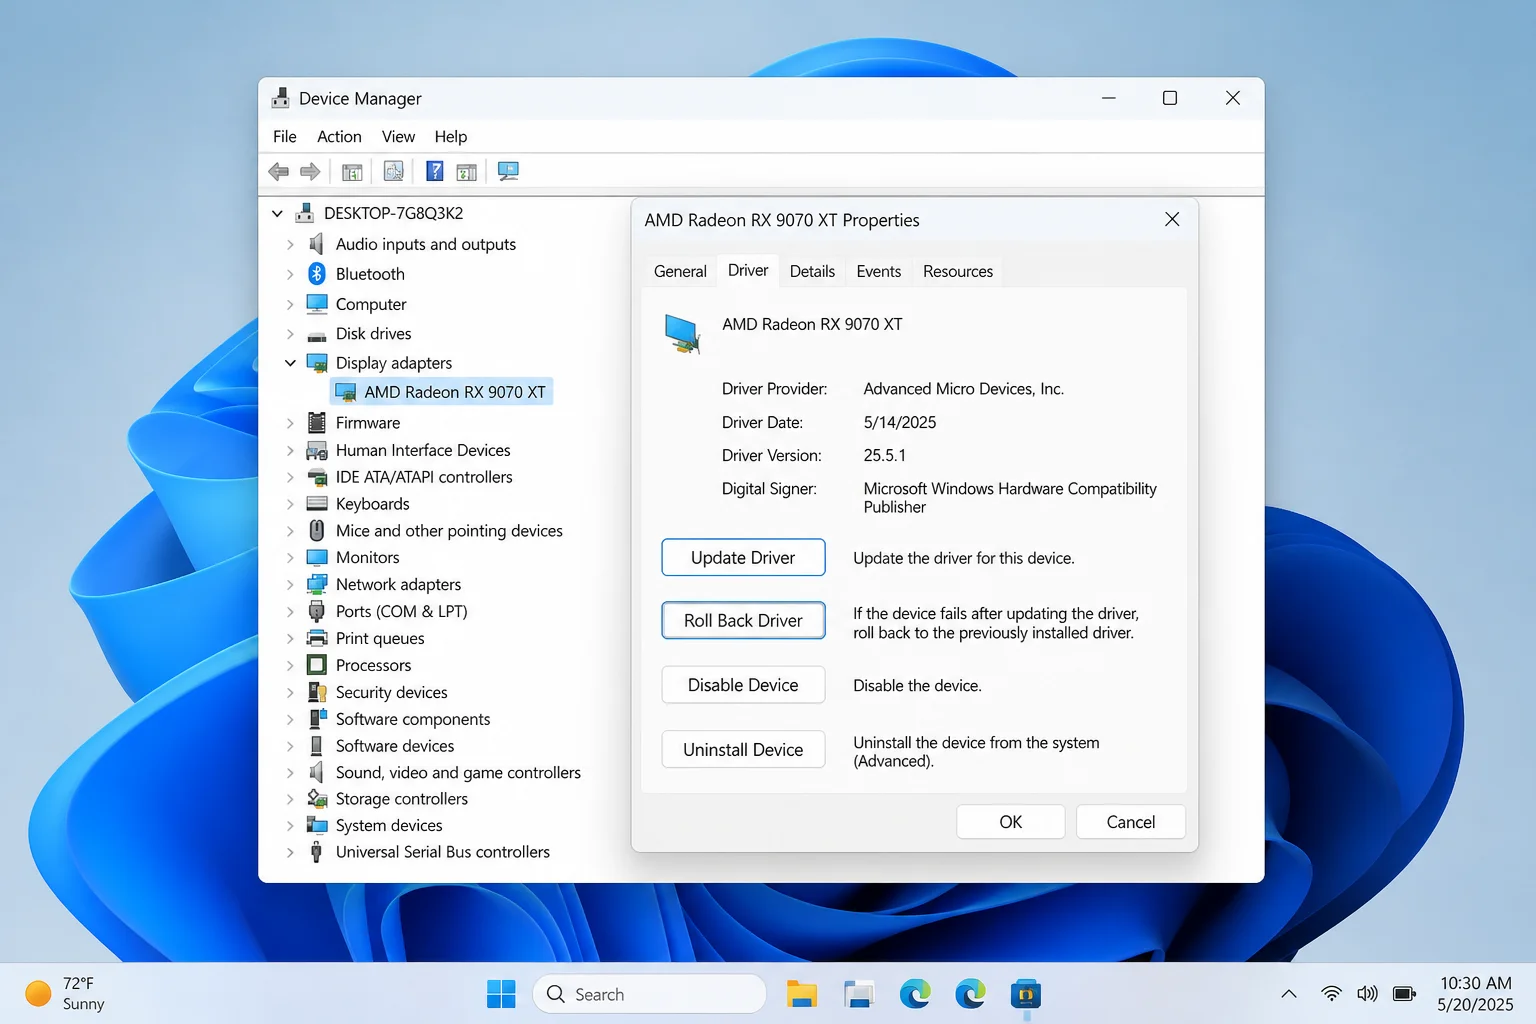Screen dimensions: 1536x1024
Task: Open File Explorer from the taskbar
Action: point(802,994)
